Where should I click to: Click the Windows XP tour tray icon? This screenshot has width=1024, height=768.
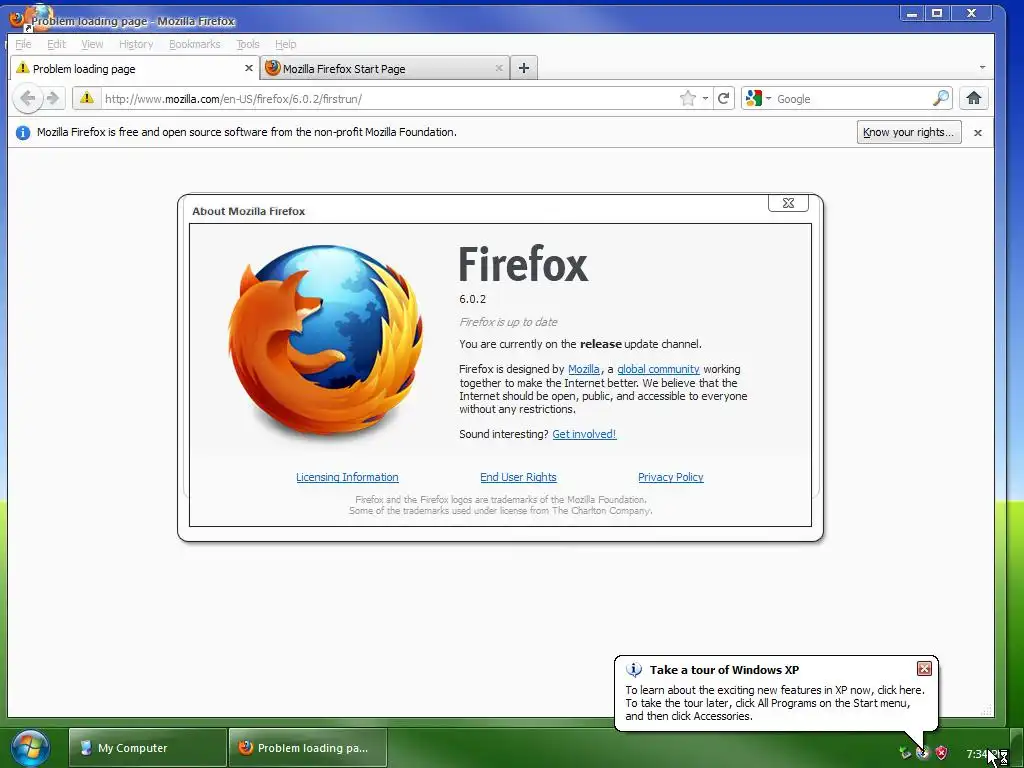click(923, 753)
